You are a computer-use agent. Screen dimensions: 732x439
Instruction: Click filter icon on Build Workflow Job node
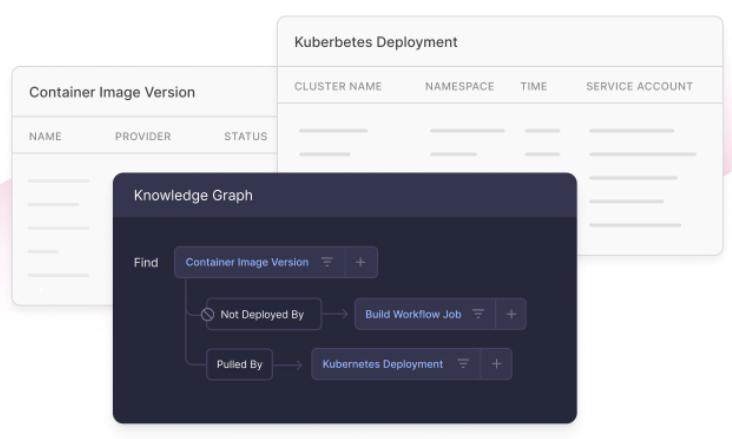tap(478, 314)
